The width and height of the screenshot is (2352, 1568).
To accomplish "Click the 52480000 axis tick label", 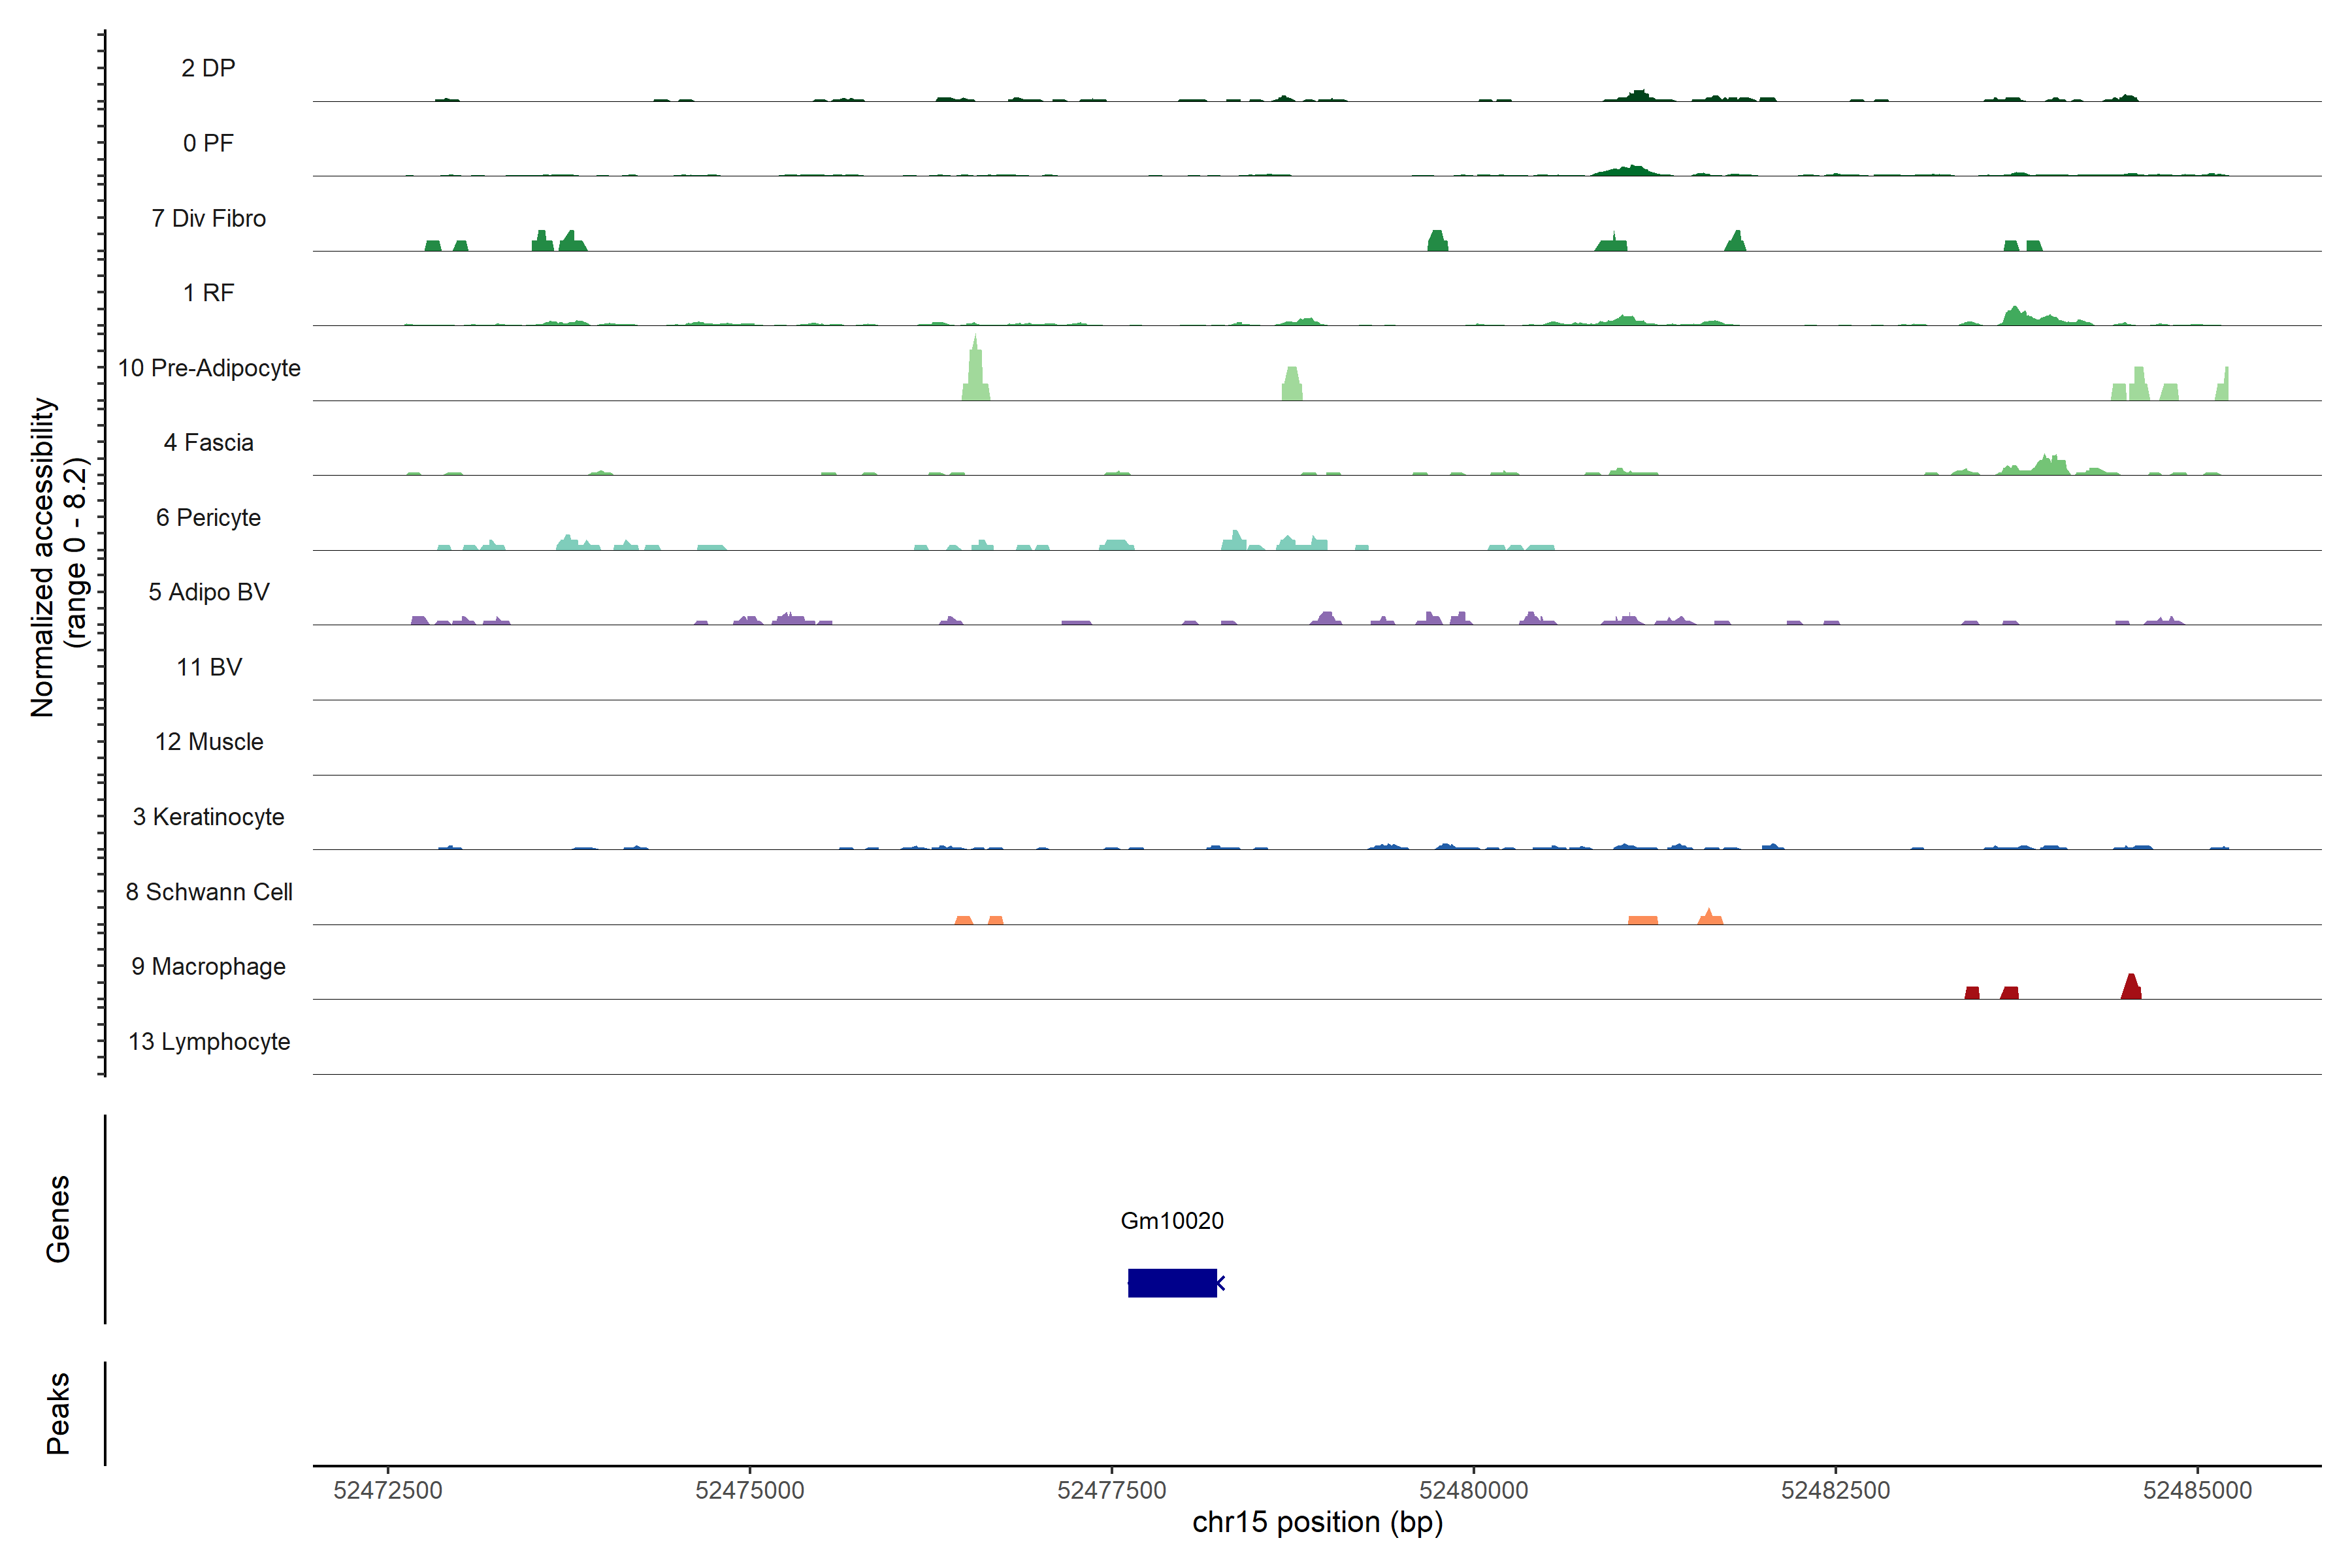I will [x=1473, y=1490].
